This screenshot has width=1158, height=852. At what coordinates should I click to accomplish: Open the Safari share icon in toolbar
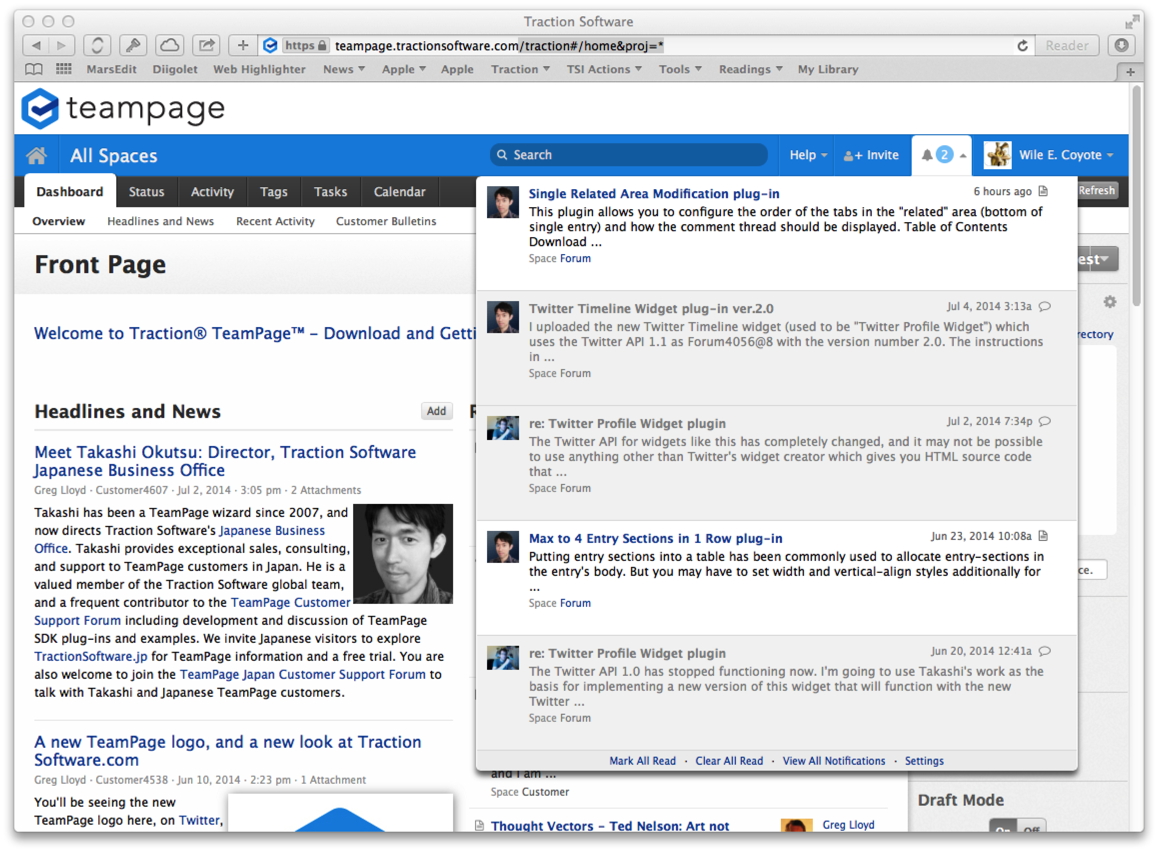point(206,46)
